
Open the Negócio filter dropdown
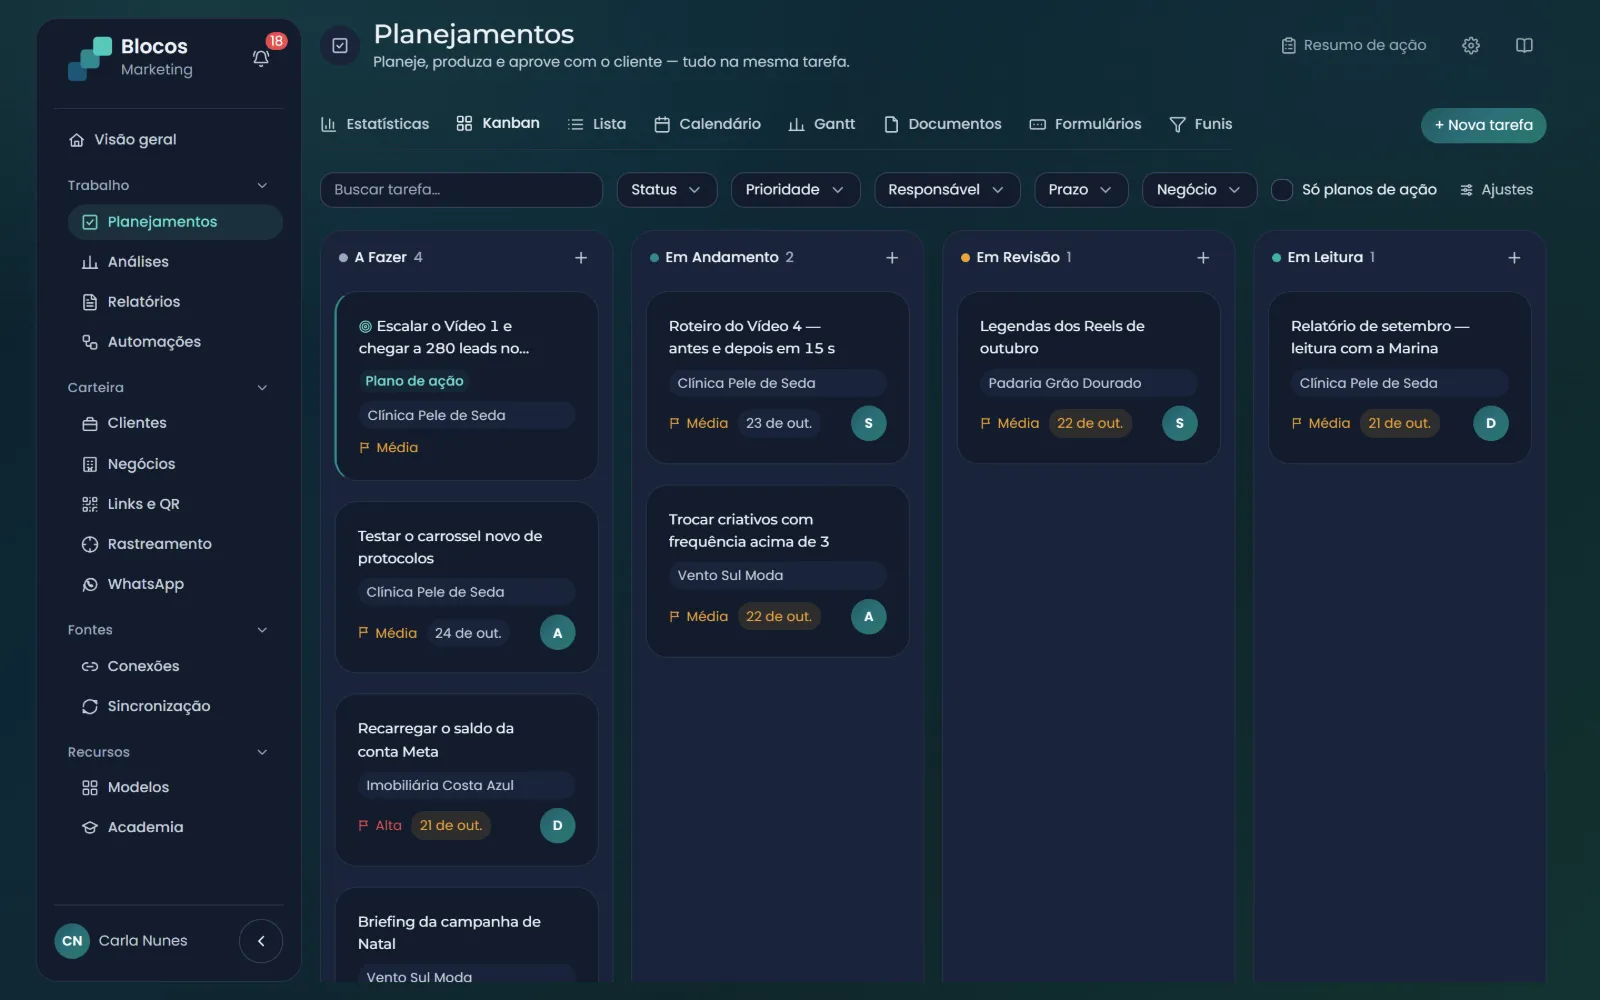point(1199,190)
